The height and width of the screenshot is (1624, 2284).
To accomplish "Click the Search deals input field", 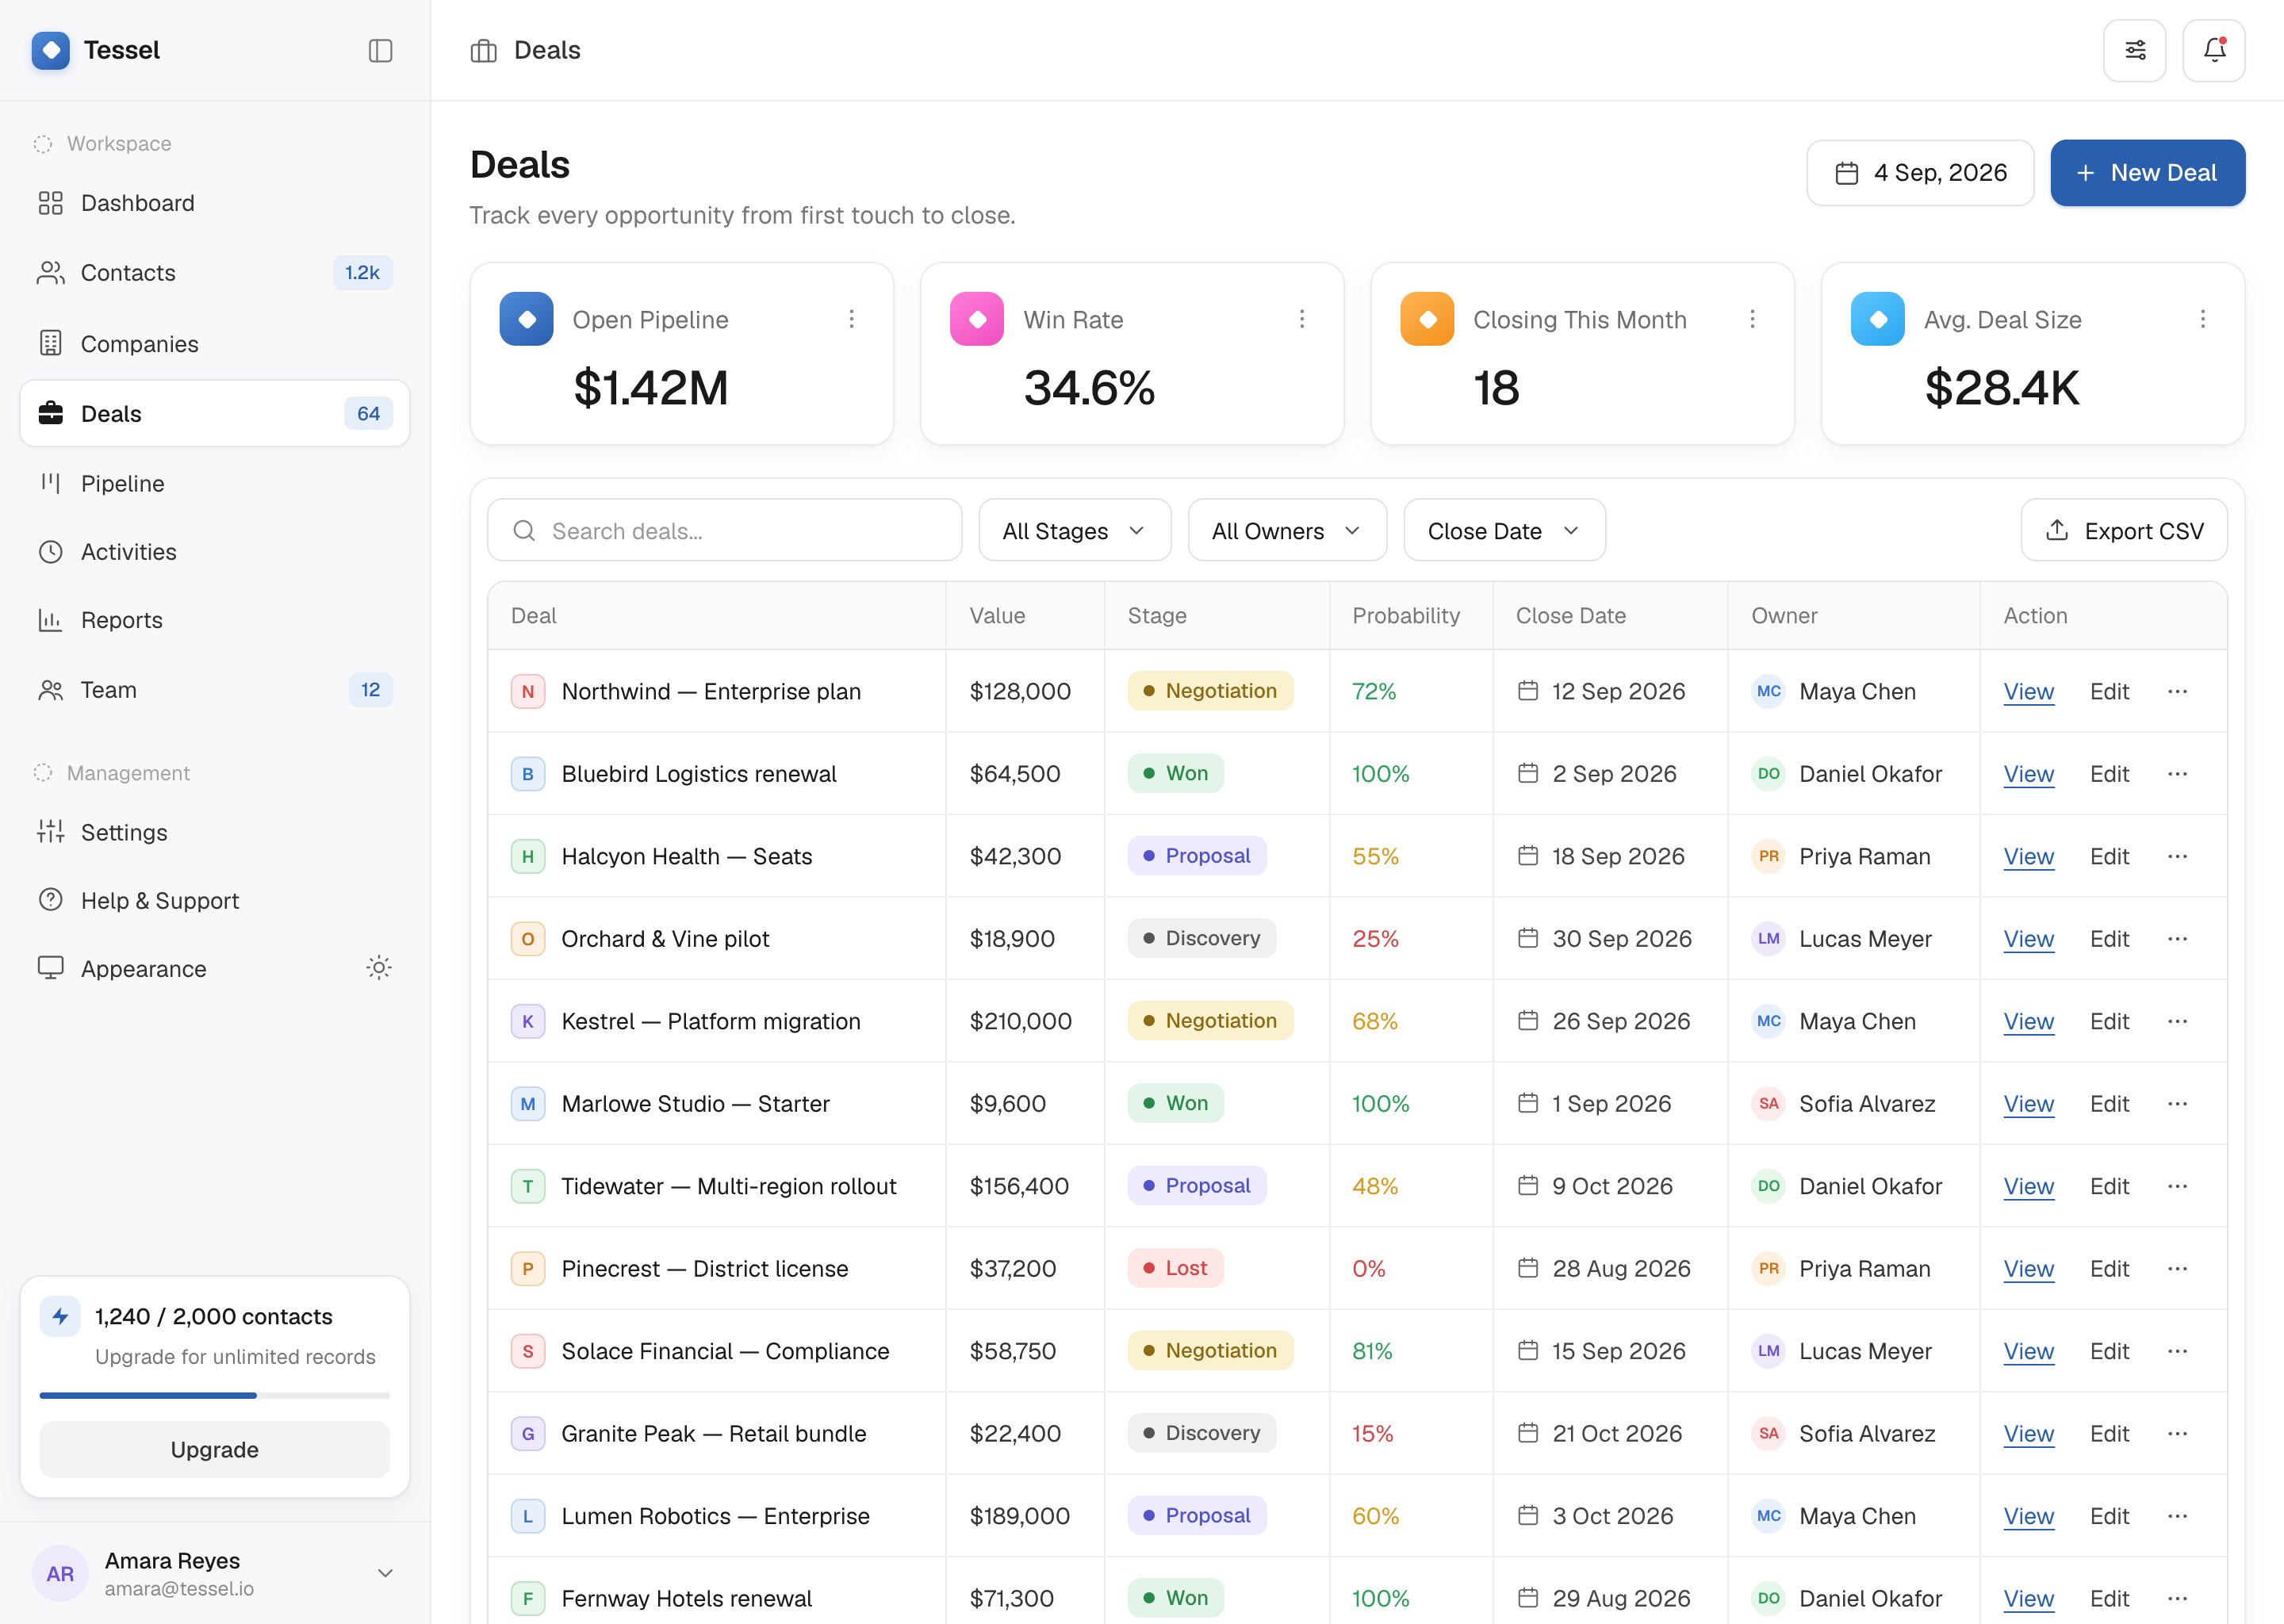I will tap(725, 531).
